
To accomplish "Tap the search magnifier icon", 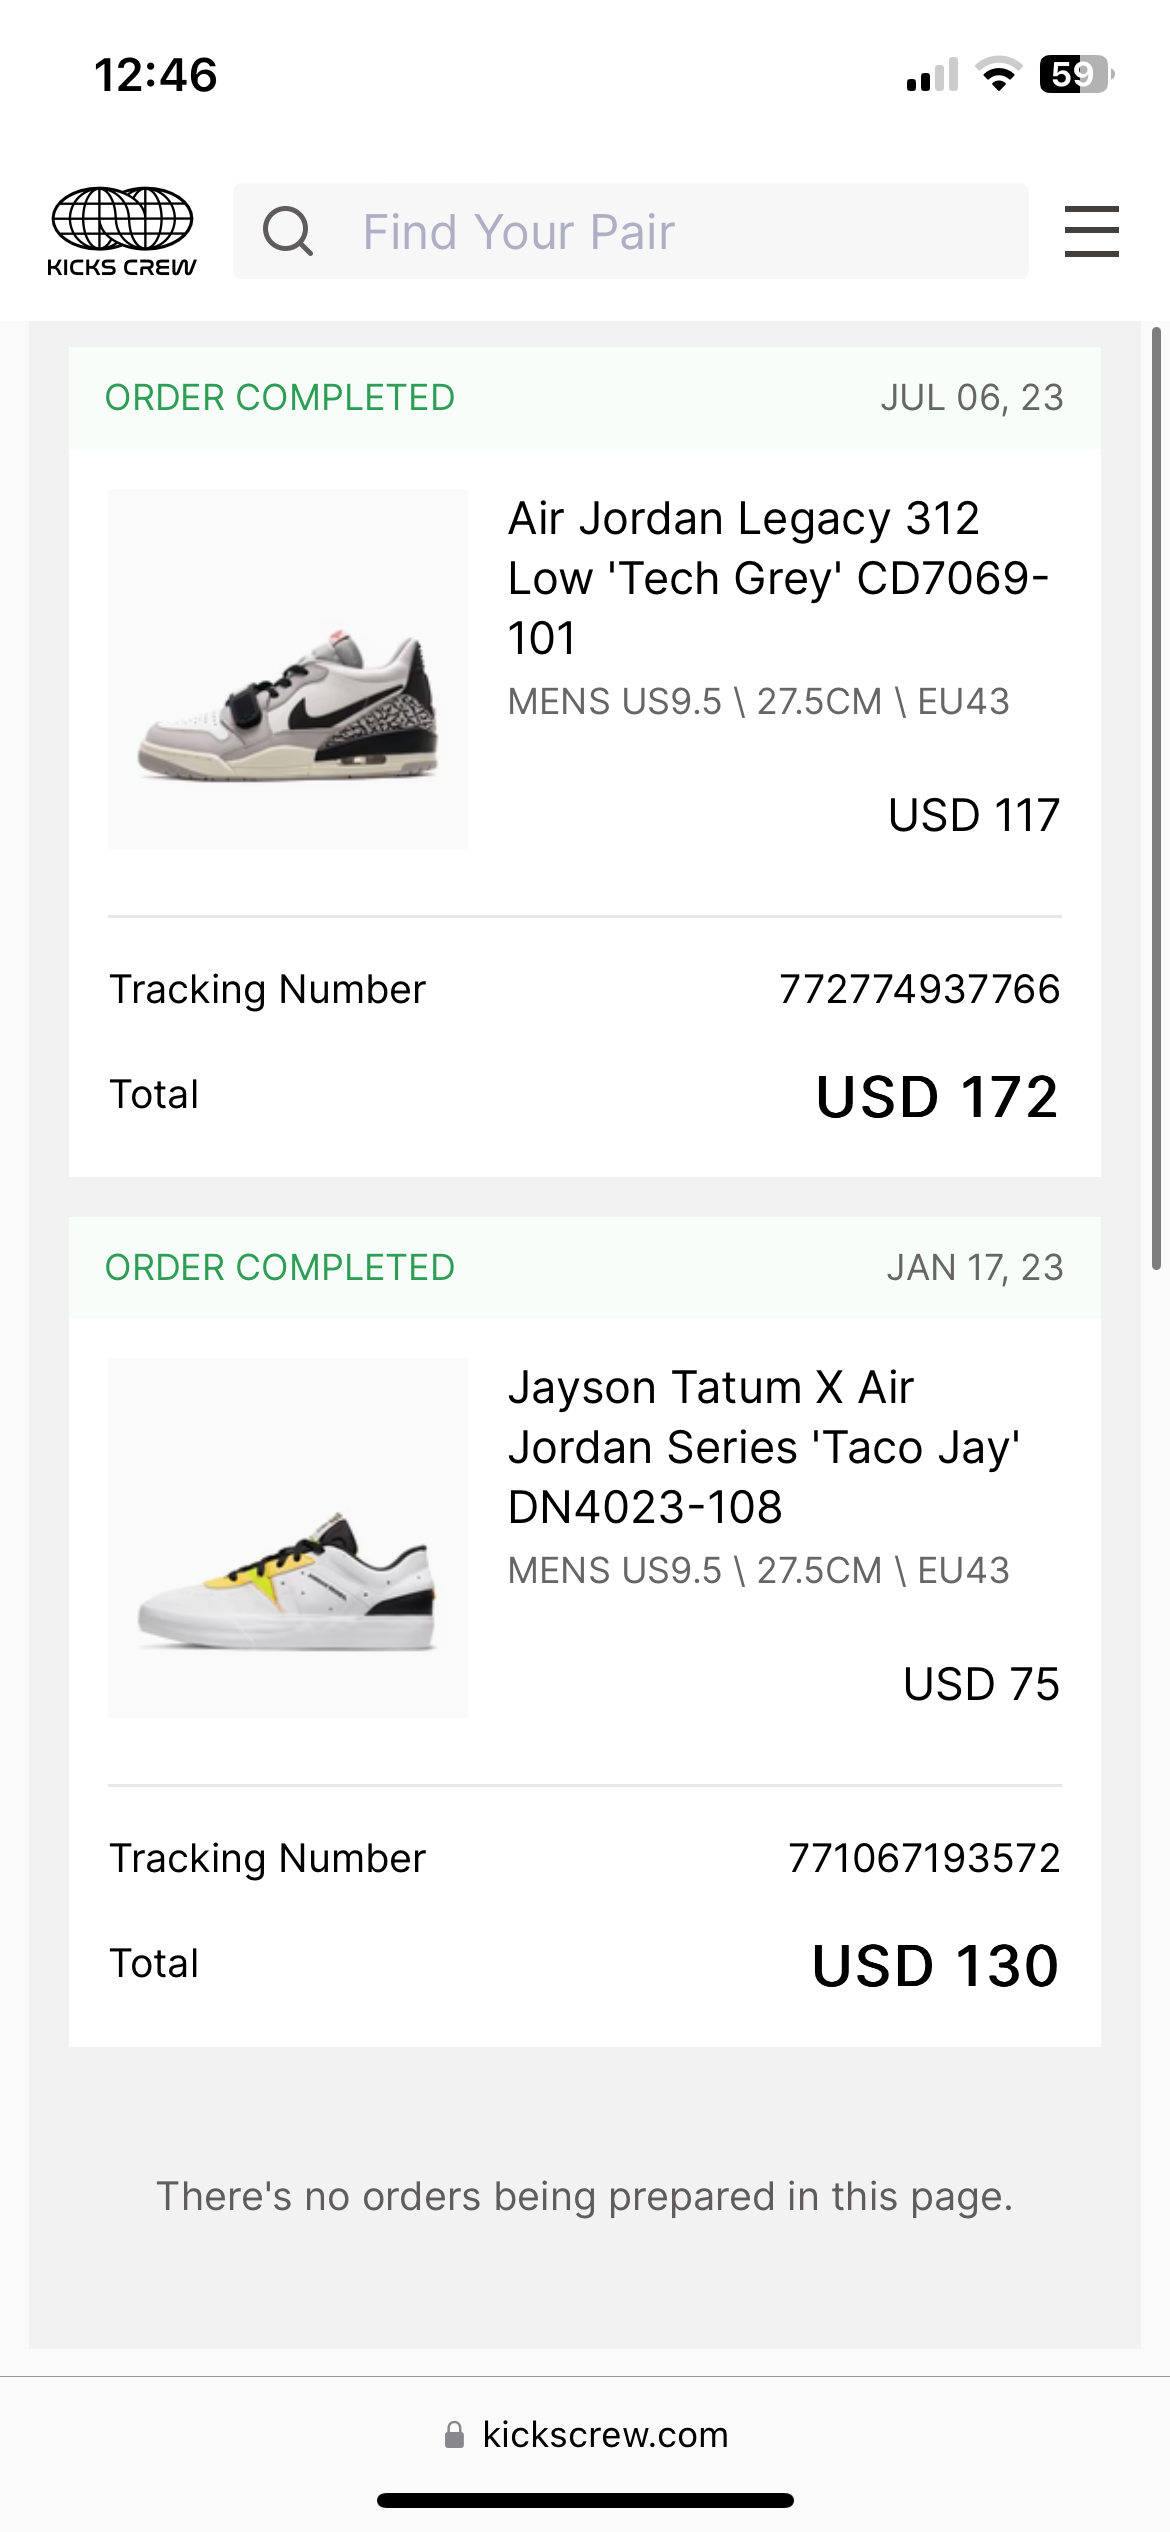I will (x=288, y=231).
